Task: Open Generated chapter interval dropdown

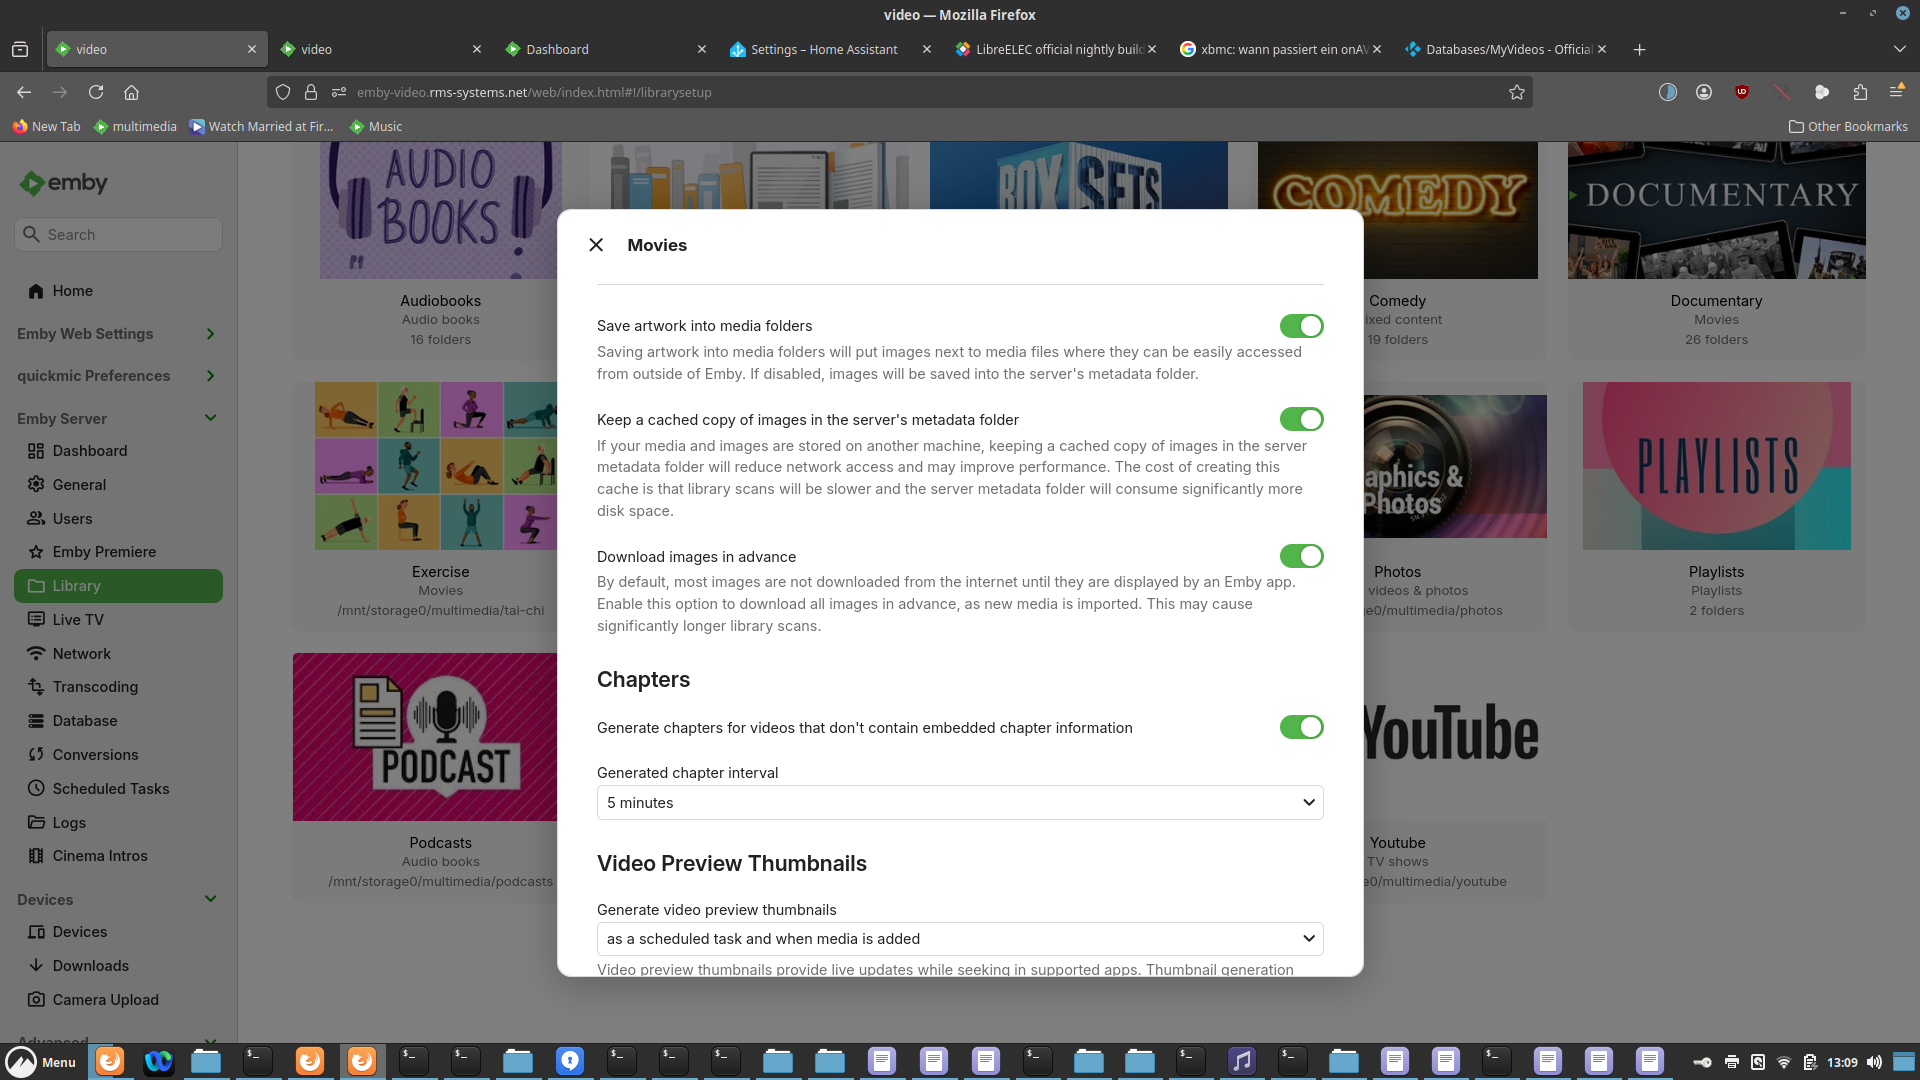Action: click(959, 803)
